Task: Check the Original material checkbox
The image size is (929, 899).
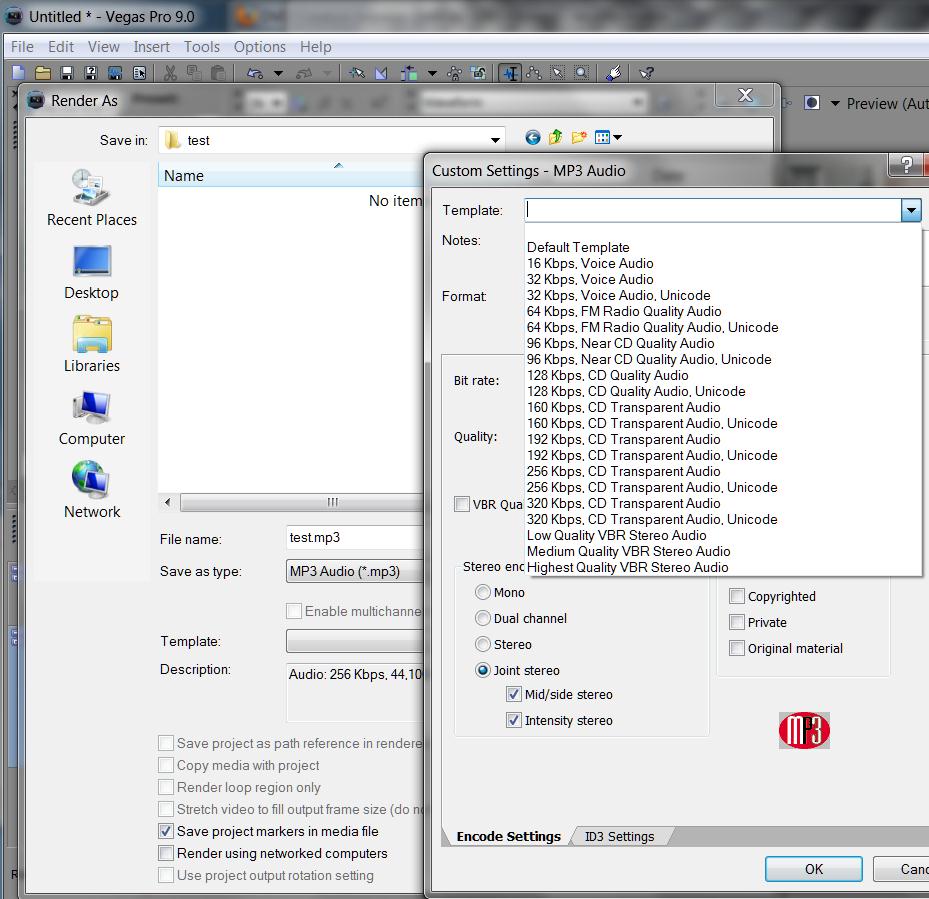Action: pyautogui.click(x=736, y=648)
